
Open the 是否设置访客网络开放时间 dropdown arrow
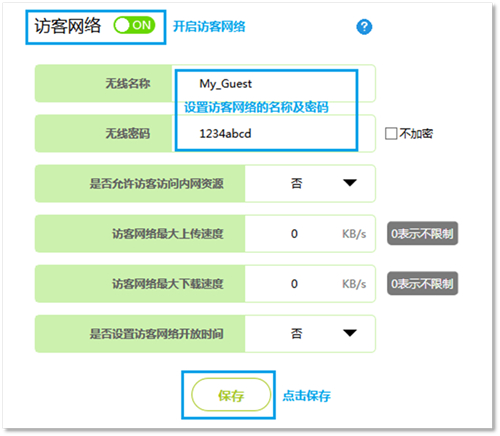click(350, 333)
